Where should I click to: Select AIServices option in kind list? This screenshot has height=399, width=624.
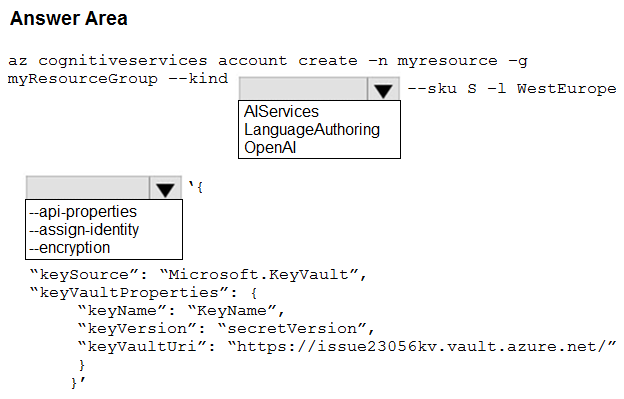click(281, 111)
